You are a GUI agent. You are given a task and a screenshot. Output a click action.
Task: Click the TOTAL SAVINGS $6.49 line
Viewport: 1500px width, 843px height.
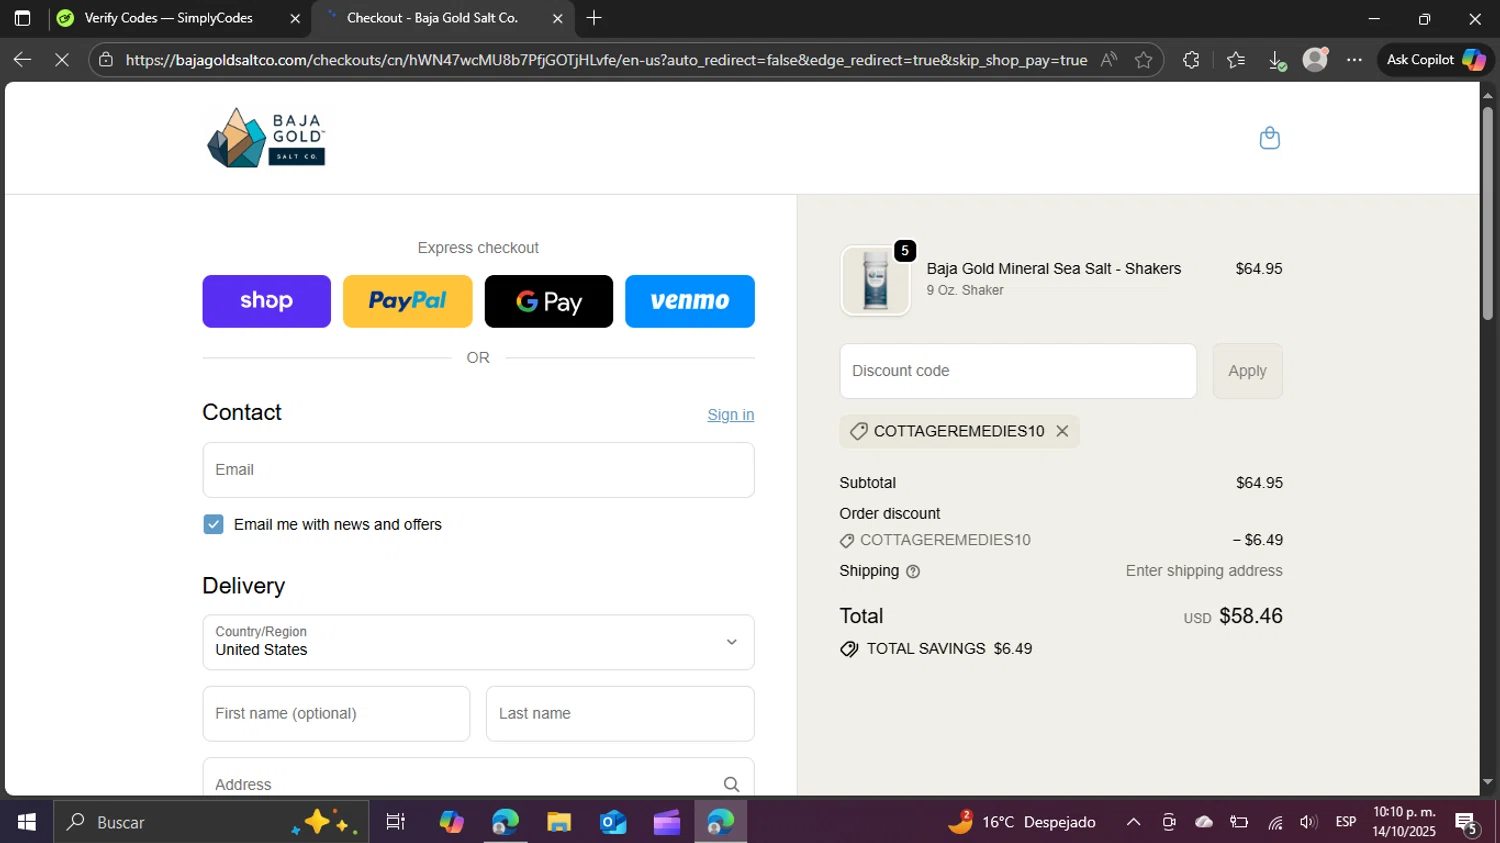tap(936, 649)
